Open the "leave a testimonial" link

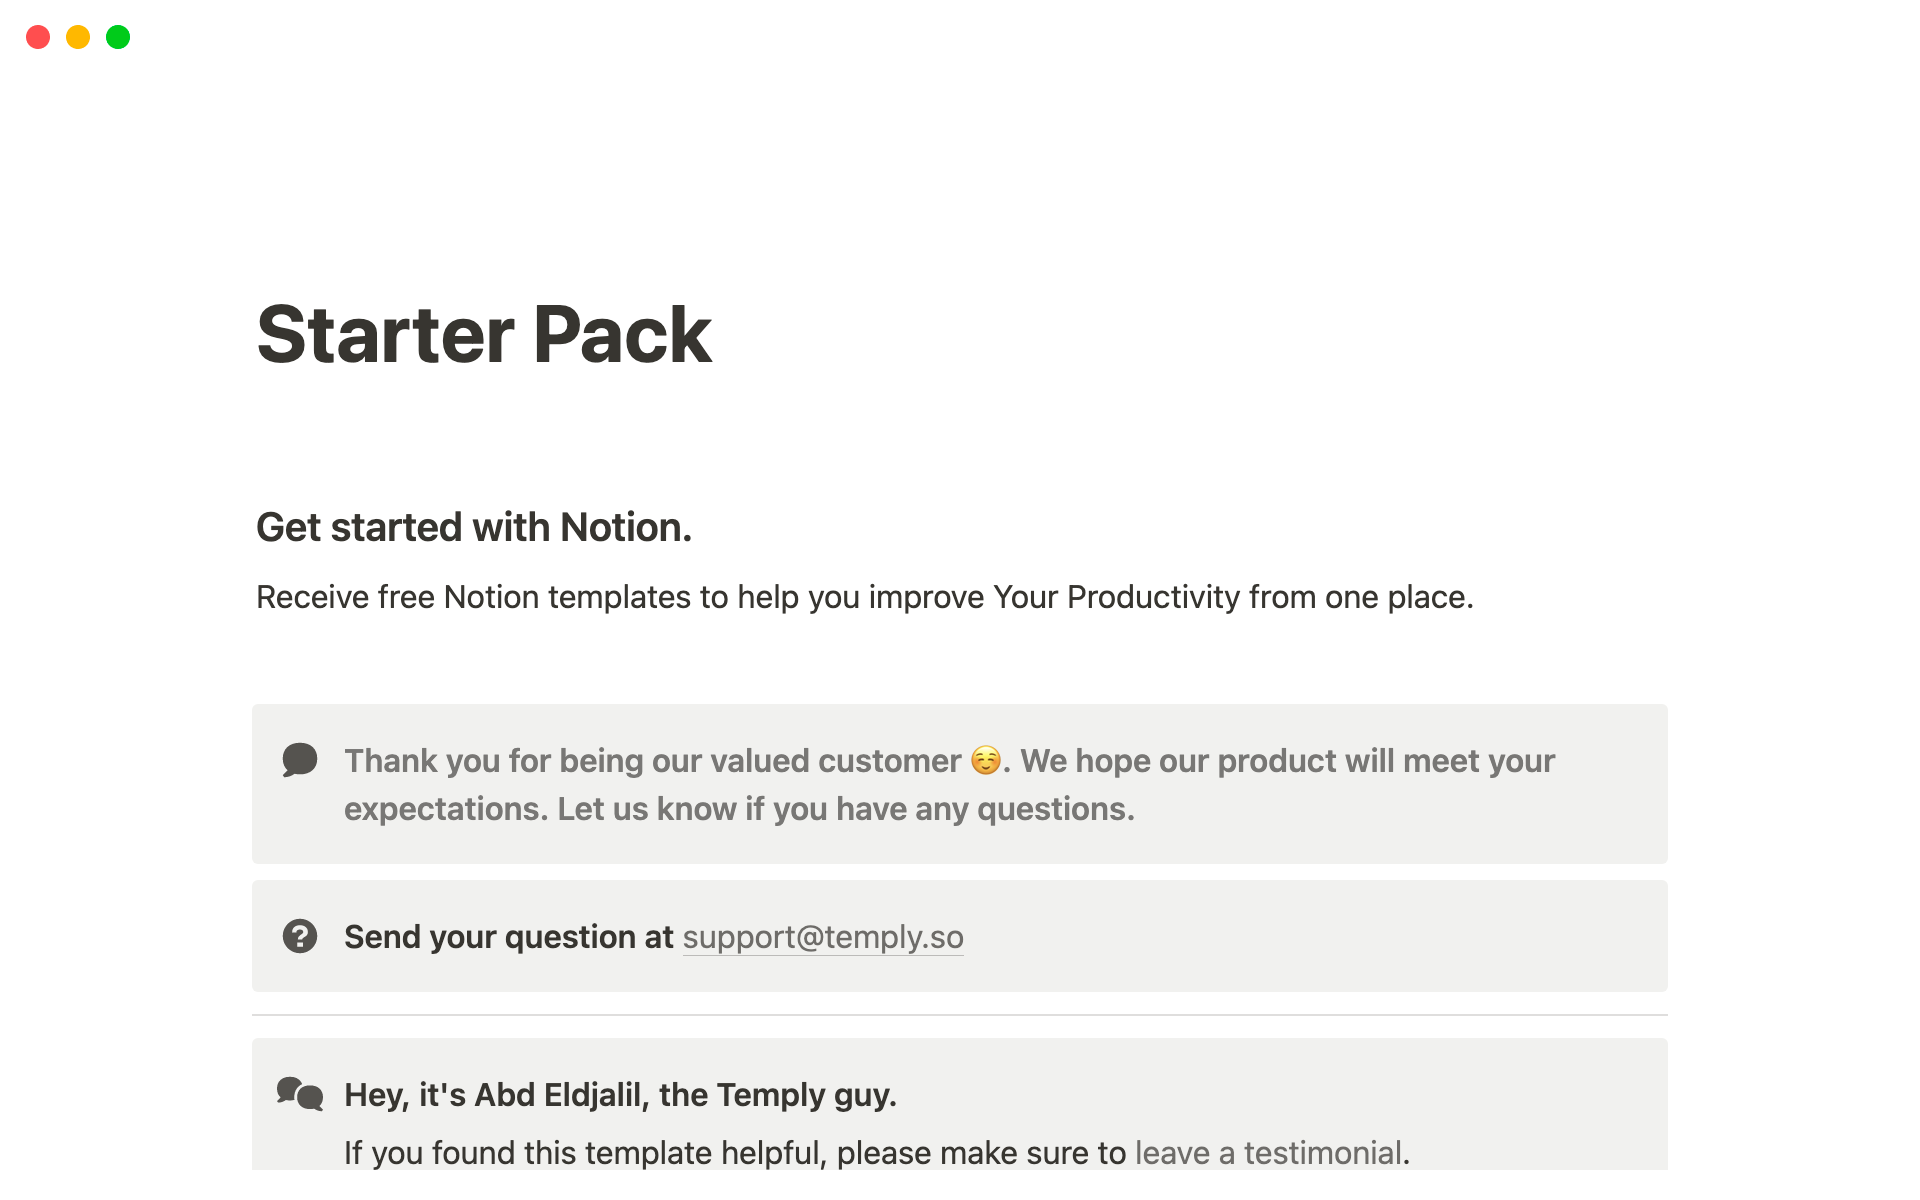pyautogui.click(x=1268, y=1153)
